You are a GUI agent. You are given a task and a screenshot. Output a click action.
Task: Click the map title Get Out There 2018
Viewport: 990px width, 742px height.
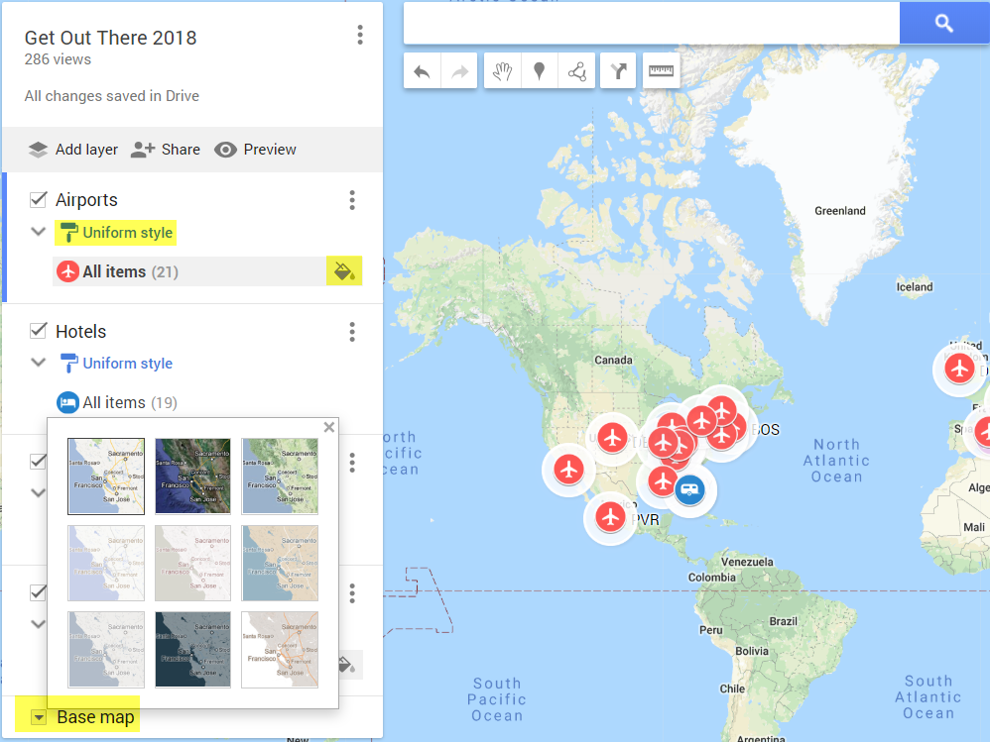pos(110,38)
